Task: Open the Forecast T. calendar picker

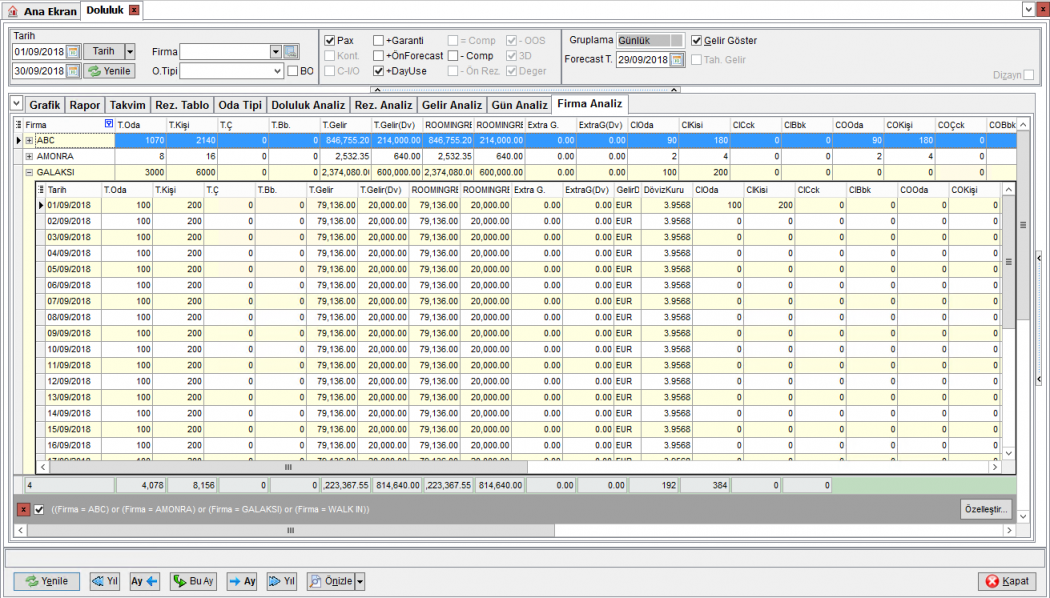Action: [678, 60]
